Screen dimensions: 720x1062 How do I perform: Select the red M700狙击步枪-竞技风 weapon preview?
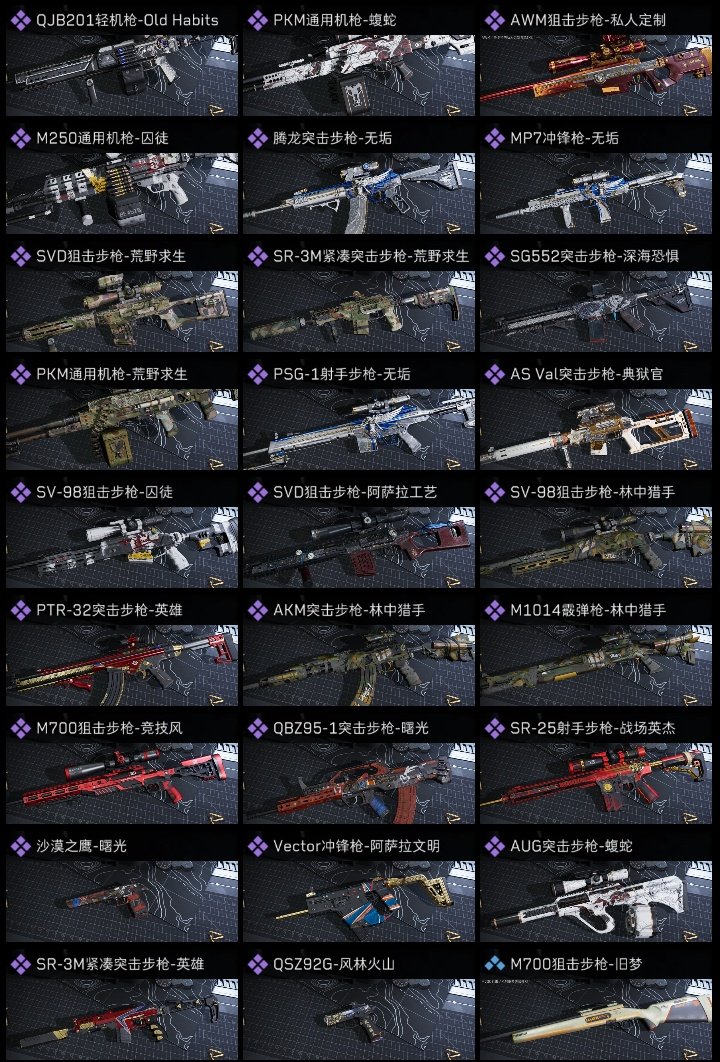tap(122, 783)
